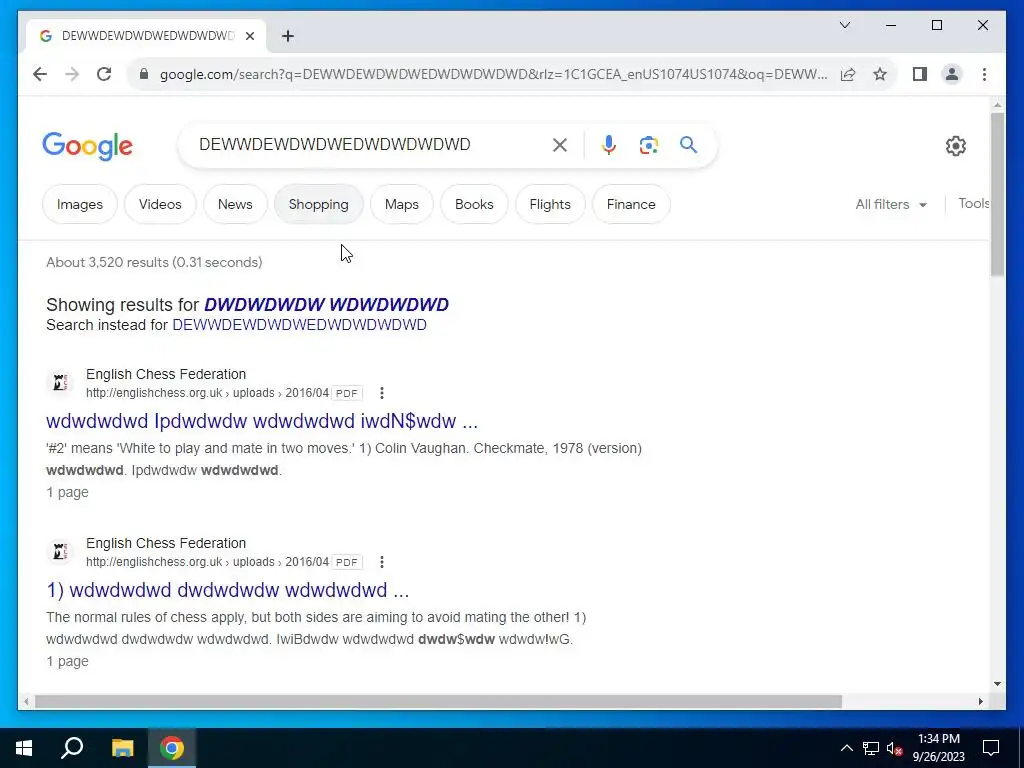Open the Chrome profile avatar
This screenshot has width=1024, height=768.
952,74
